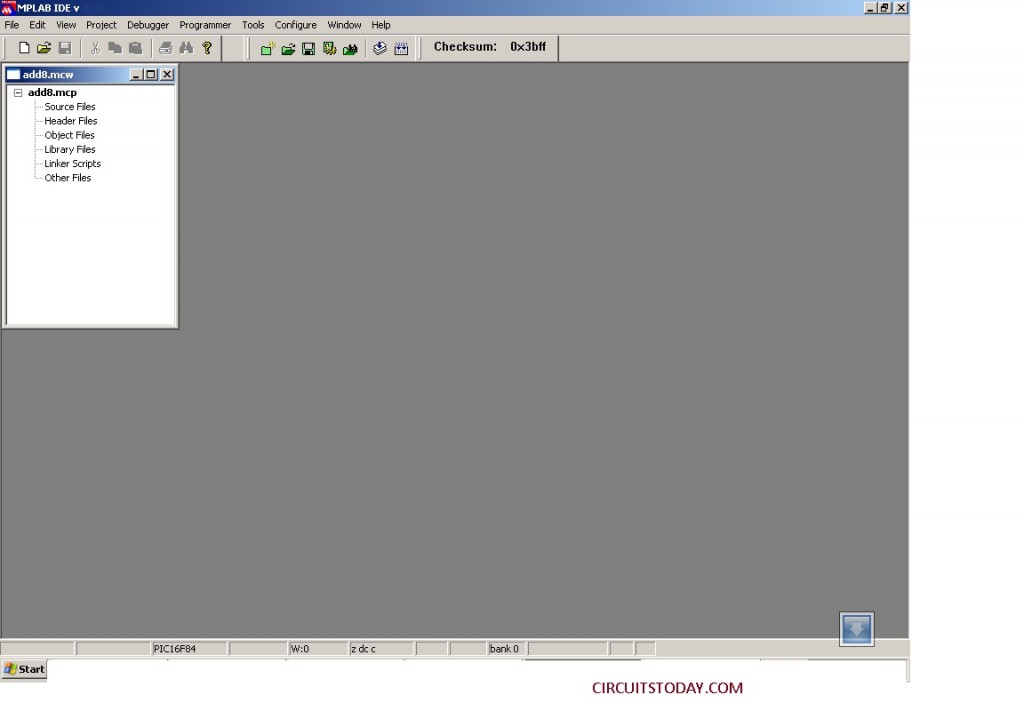The height and width of the screenshot is (711, 1024).
Task: Paste using the toolbar icon
Action: 135,47
